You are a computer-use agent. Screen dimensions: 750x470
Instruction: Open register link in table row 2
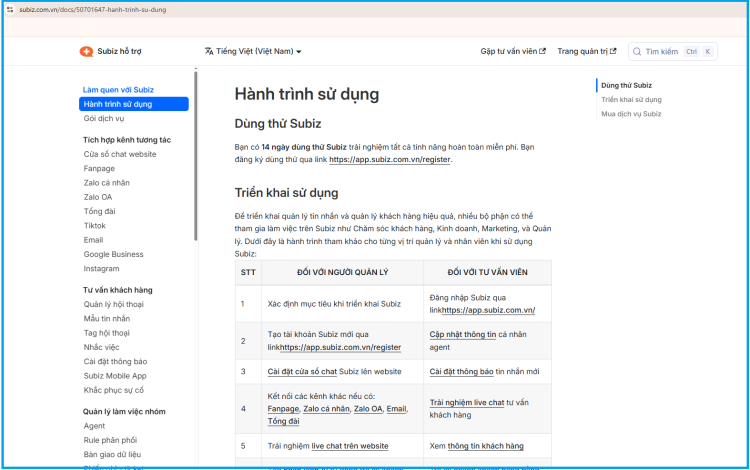340,348
